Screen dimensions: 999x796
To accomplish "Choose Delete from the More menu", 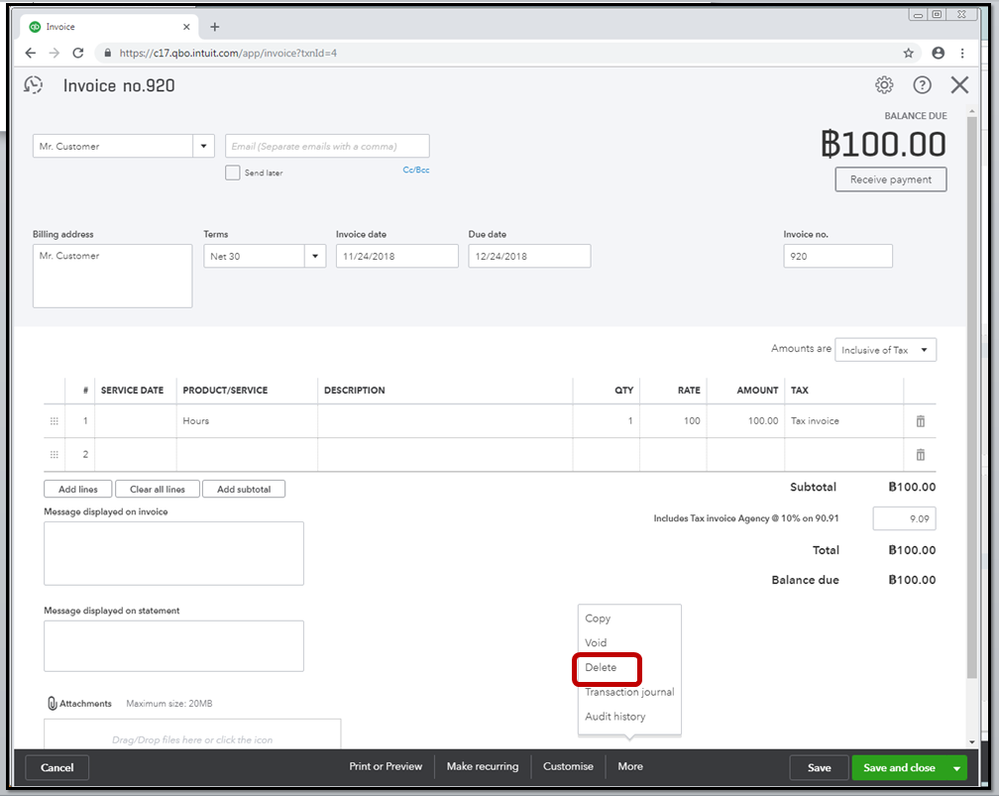I will pos(601,667).
